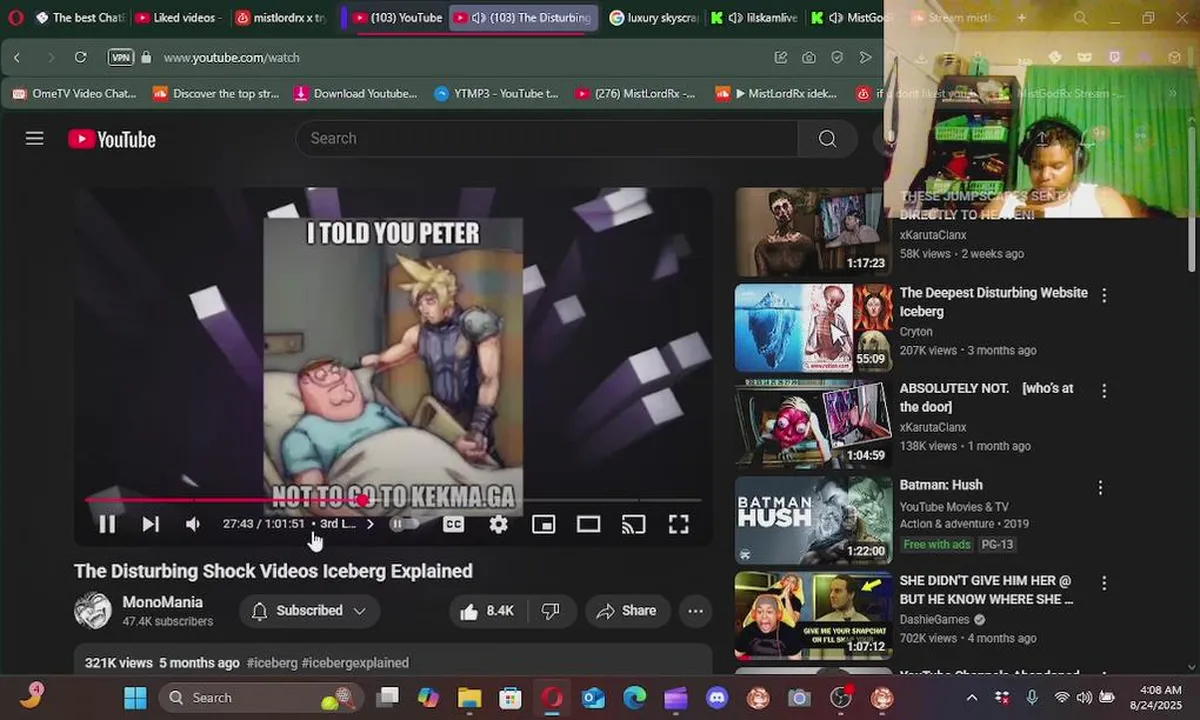1200x720 pixels.
Task: Expand the chapter title '3rd L...' chevron
Action: coord(370,524)
